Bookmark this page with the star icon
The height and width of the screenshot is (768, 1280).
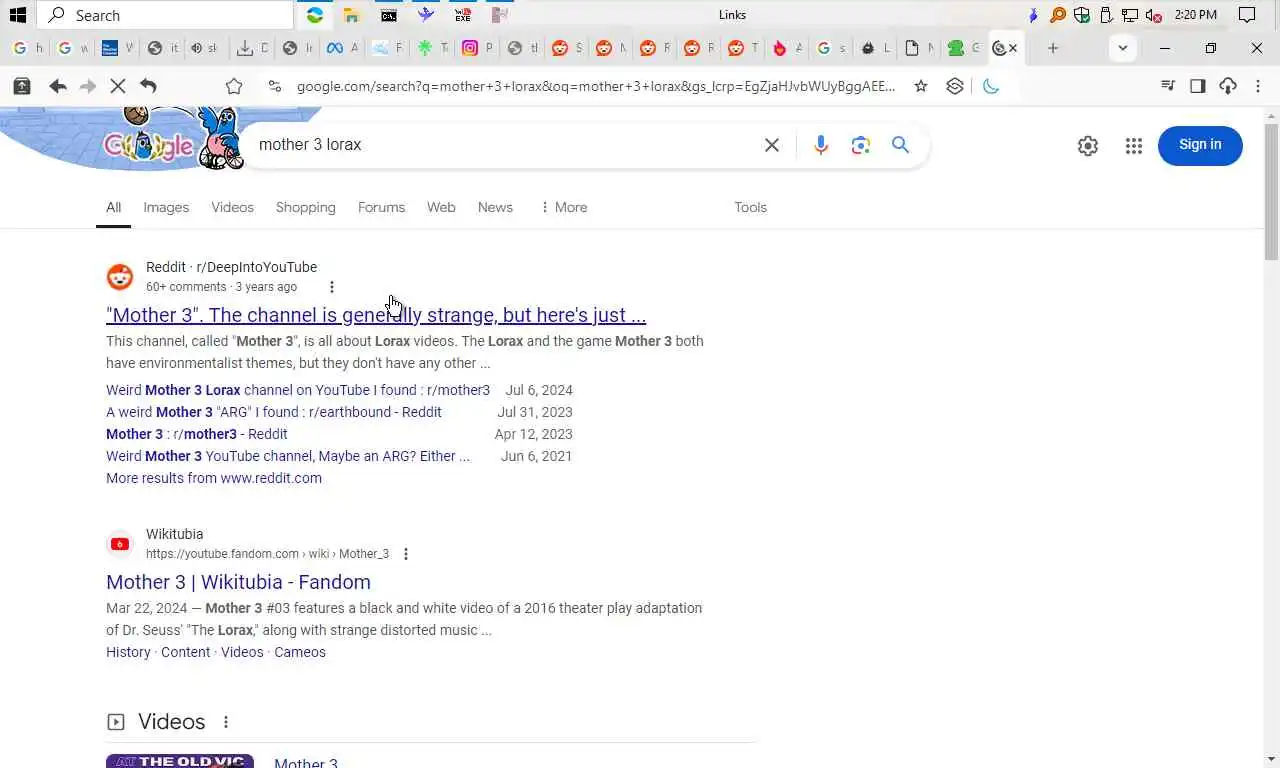pyautogui.click(x=921, y=86)
